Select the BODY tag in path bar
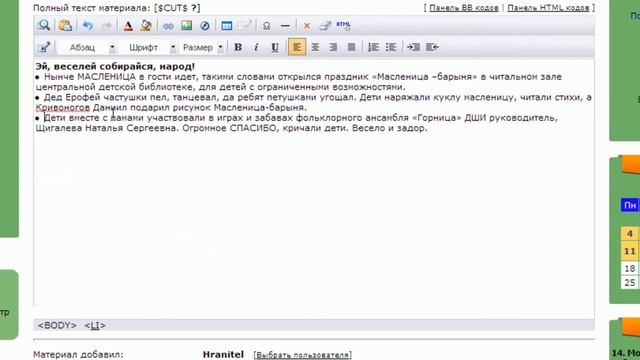 click(57, 325)
